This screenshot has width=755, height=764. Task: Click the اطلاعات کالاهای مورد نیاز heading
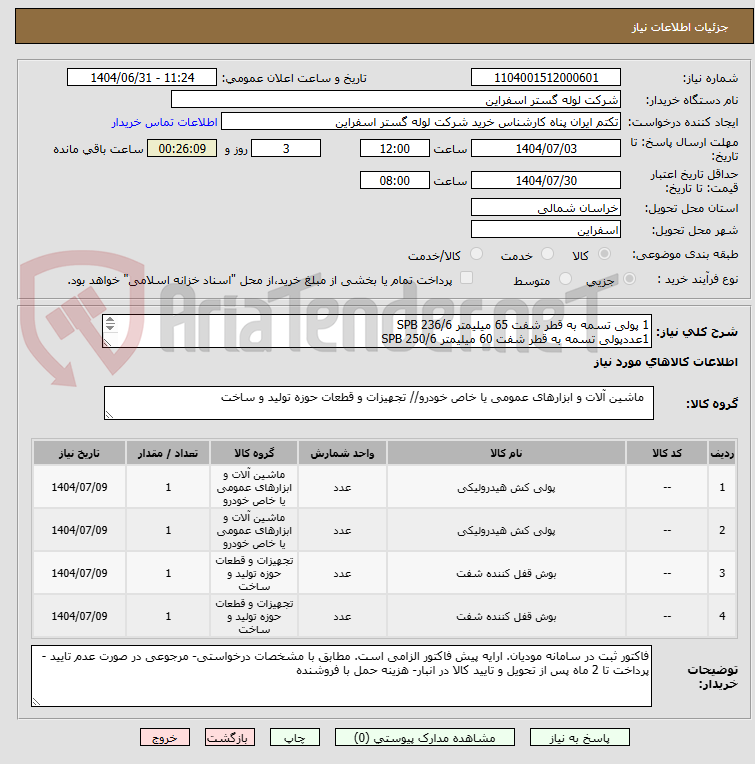(x=665, y=362)
